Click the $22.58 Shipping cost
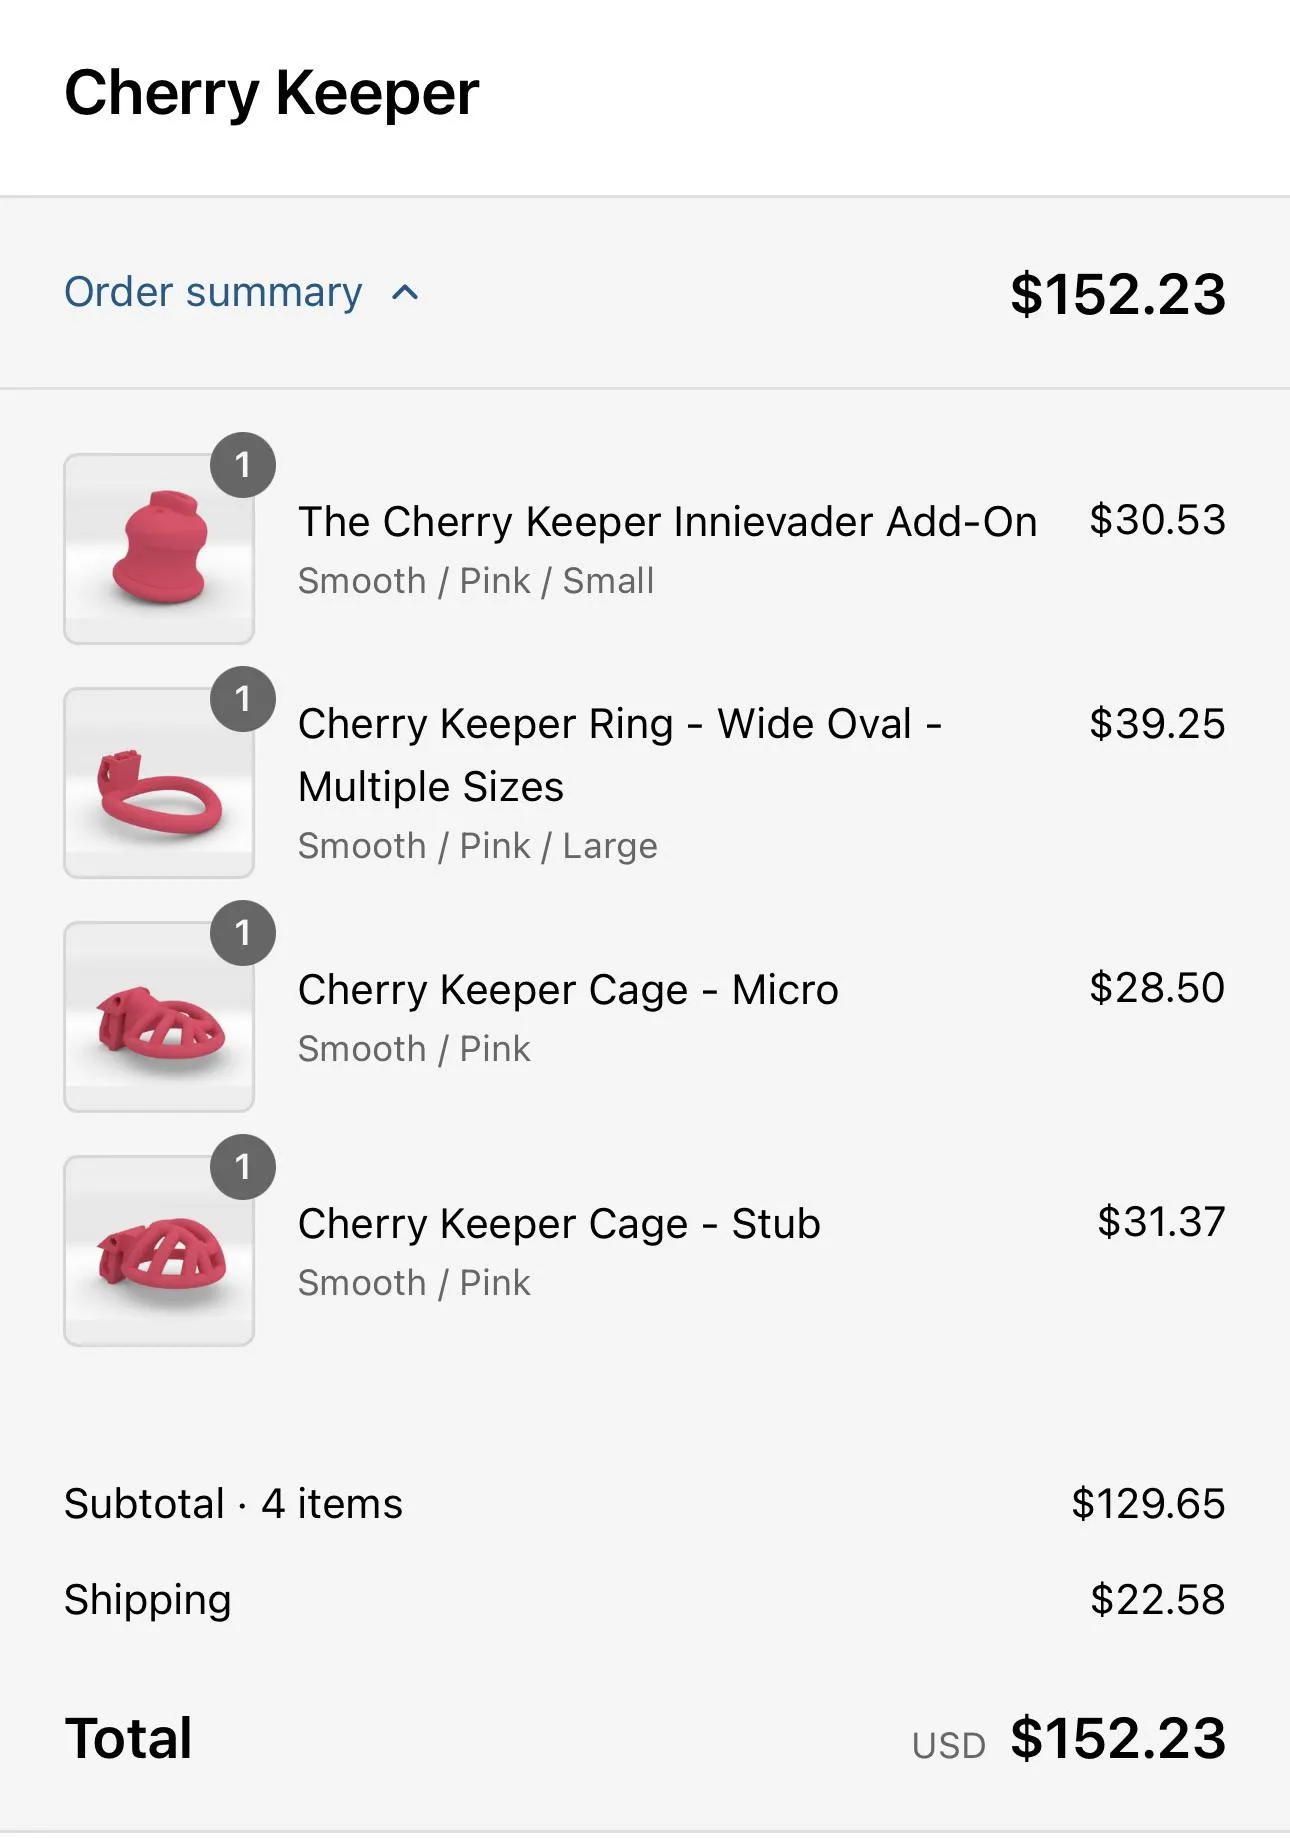The image size is (1290, 1838). coord(1157,1600)
